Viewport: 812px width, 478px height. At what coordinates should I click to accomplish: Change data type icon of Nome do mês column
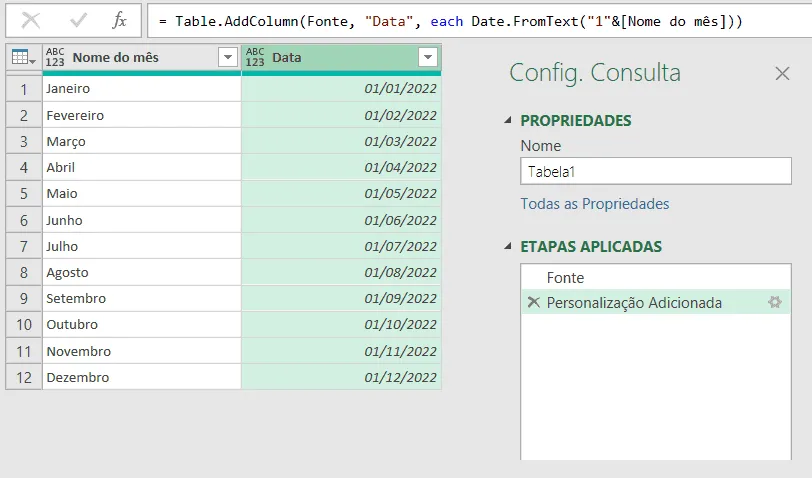tap(55, 57)
